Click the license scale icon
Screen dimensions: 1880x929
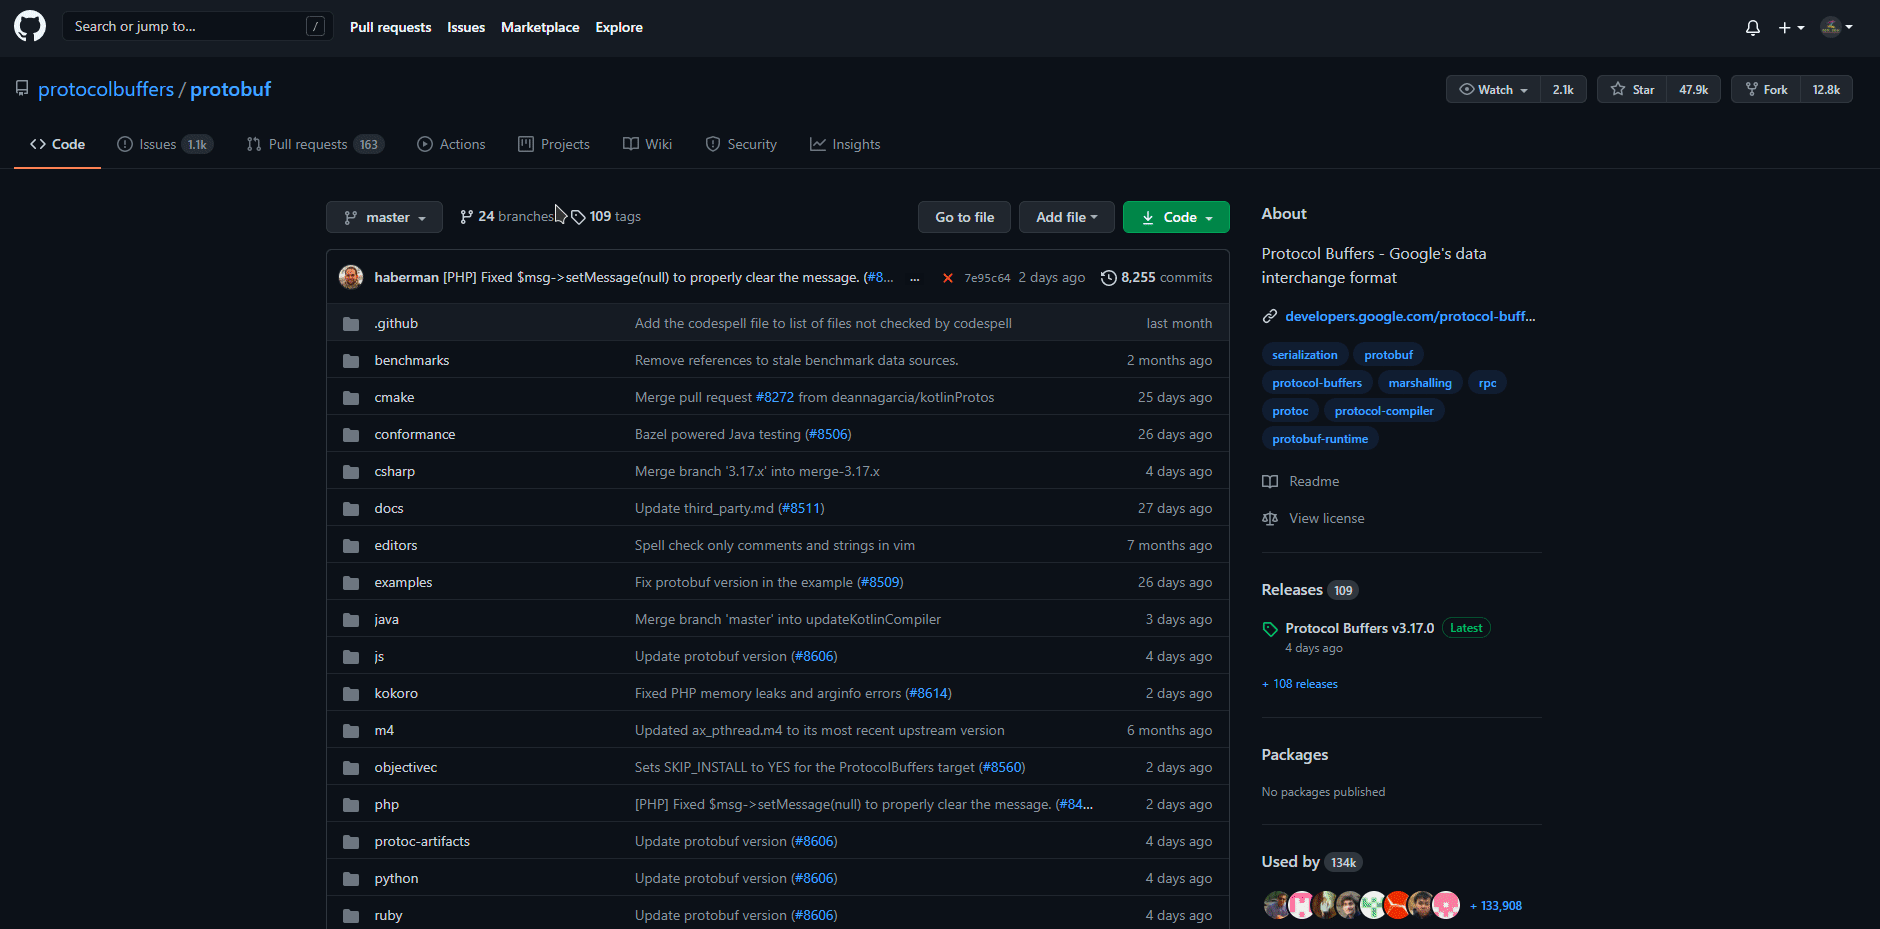point(1270,518)
